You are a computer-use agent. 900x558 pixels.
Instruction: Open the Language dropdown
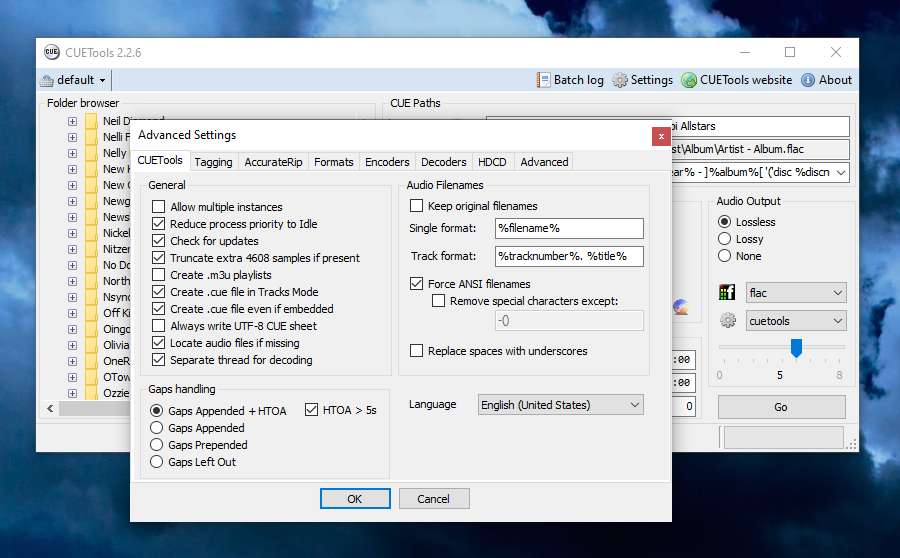560,405
